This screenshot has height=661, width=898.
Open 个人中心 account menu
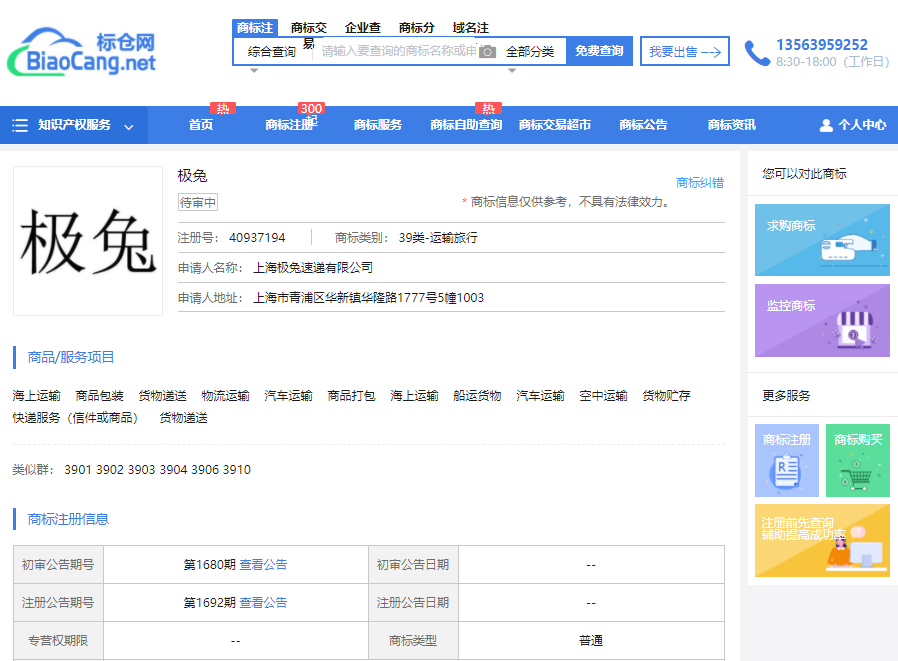point(853,125)
